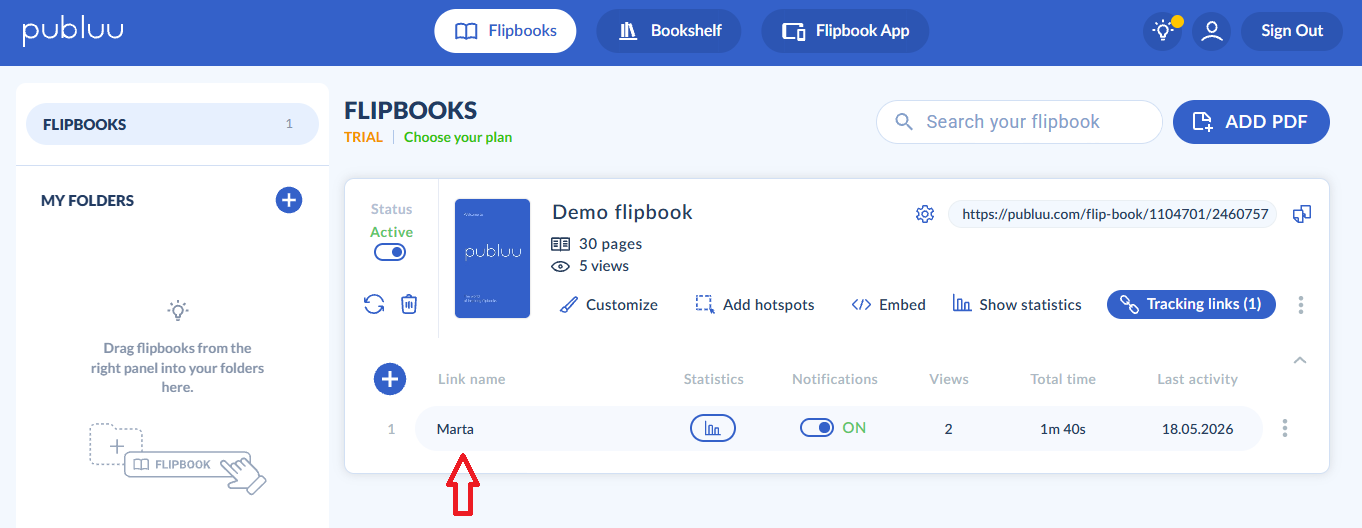
Task: Click the 1m 40s total time value
Action: pos(1063,429)
